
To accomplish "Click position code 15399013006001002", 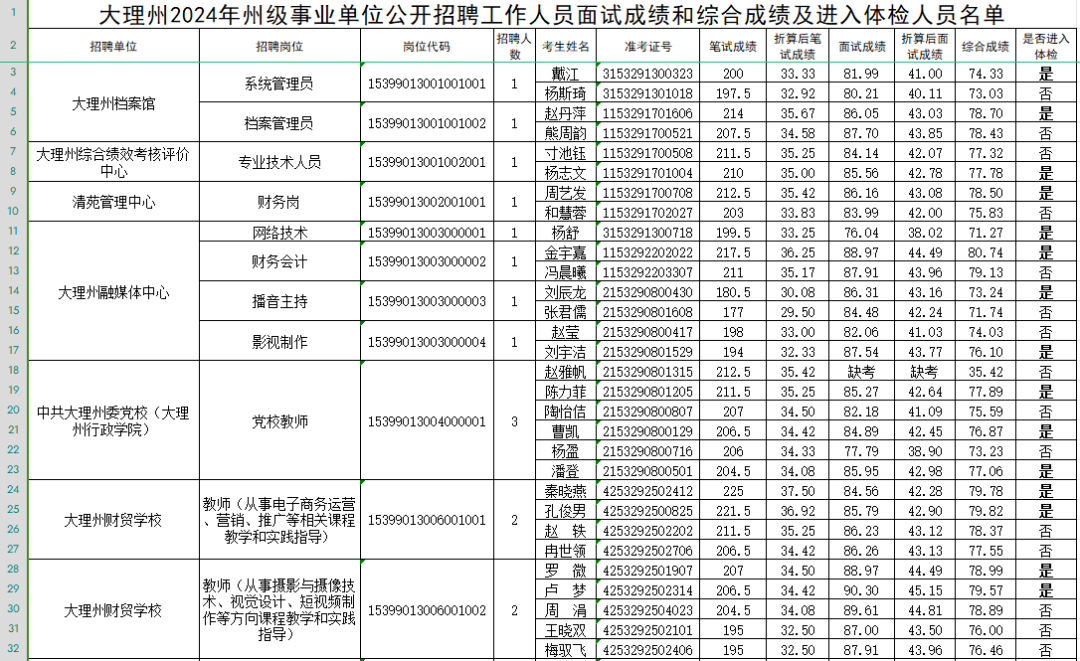I will click(x=426, y=610).
